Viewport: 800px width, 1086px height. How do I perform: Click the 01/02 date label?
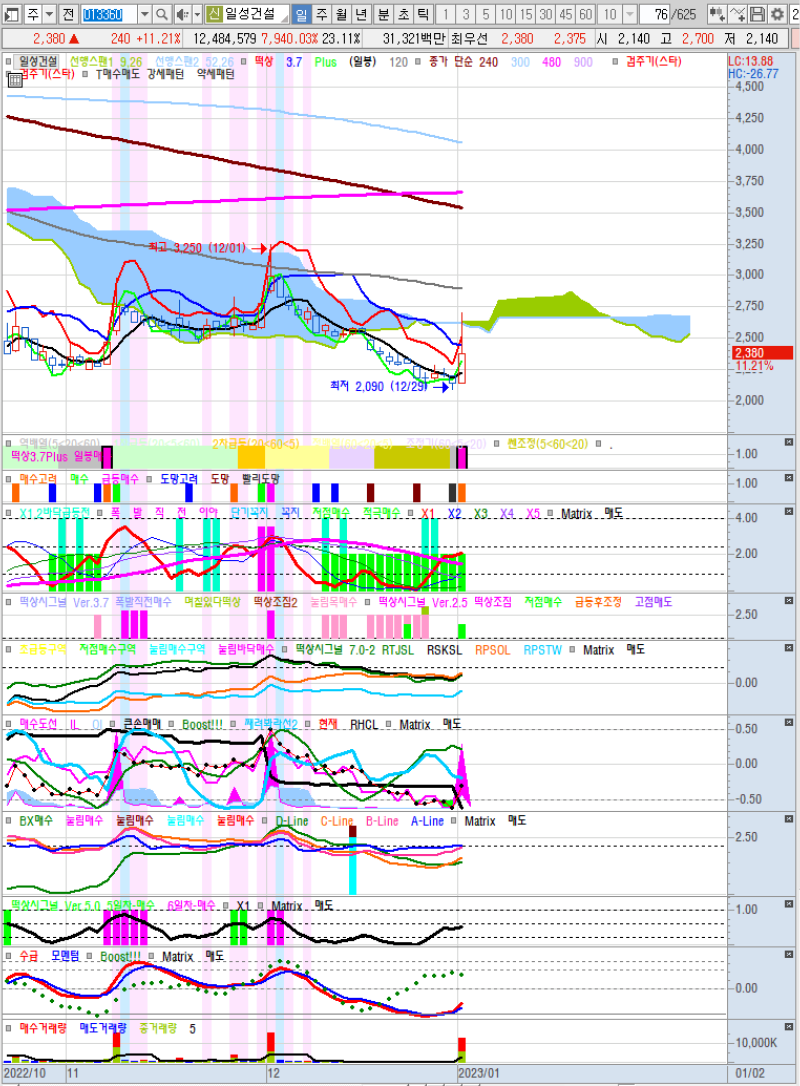tap(749, 1073)
